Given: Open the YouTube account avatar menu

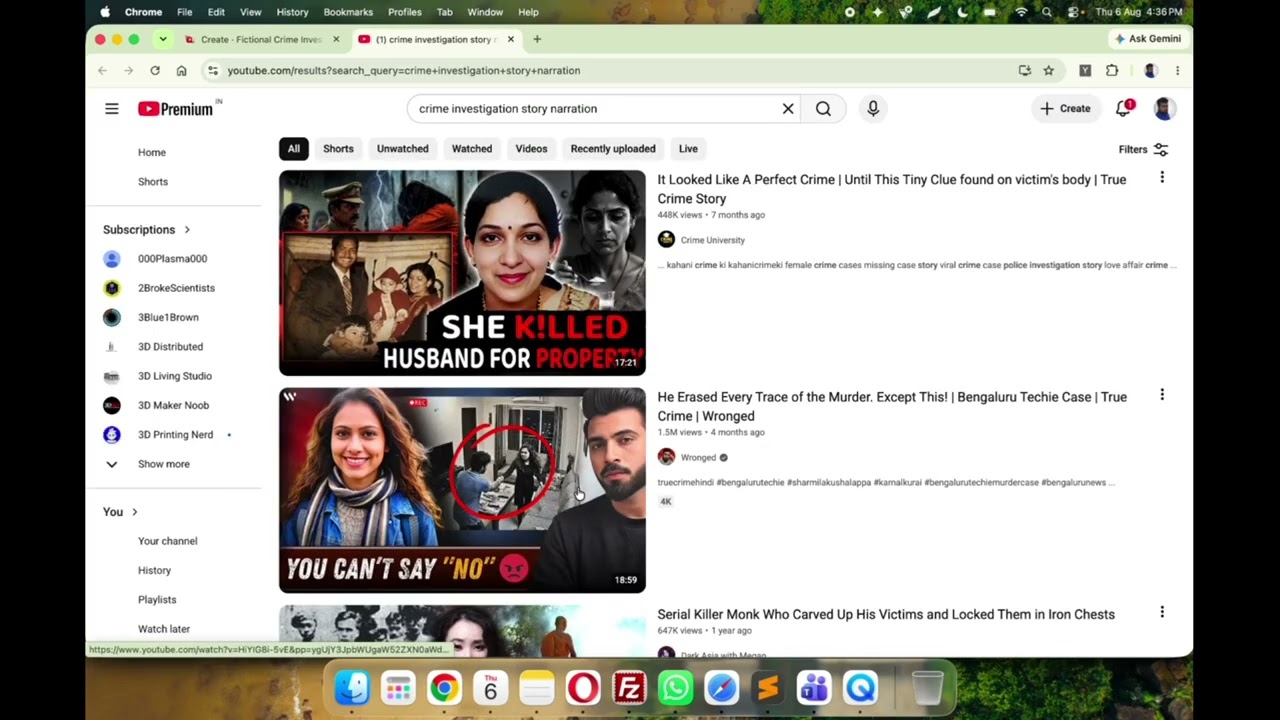Looking at the screenshot, I should pyautogui.click(x=1163, y=108).
